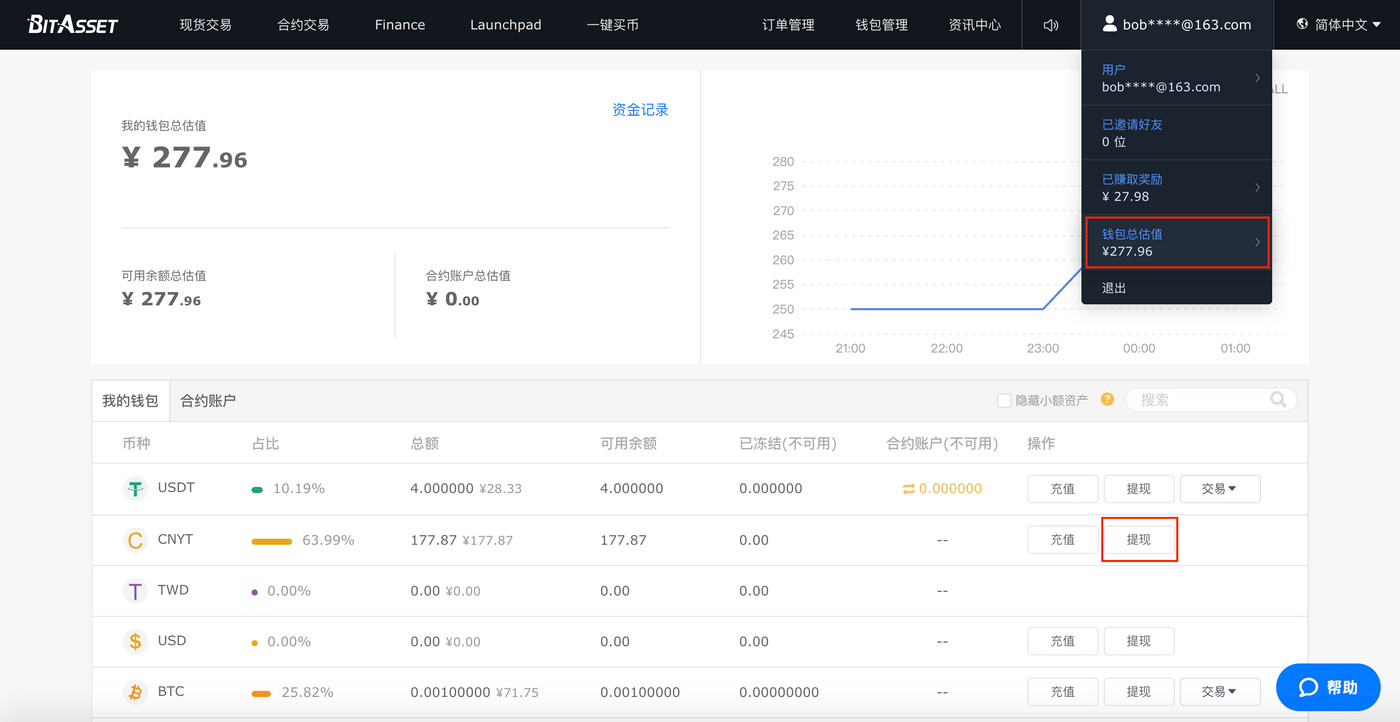Open Launchpad menu
The width and height of the screenshot is (1400, 722).
point(506,25)
